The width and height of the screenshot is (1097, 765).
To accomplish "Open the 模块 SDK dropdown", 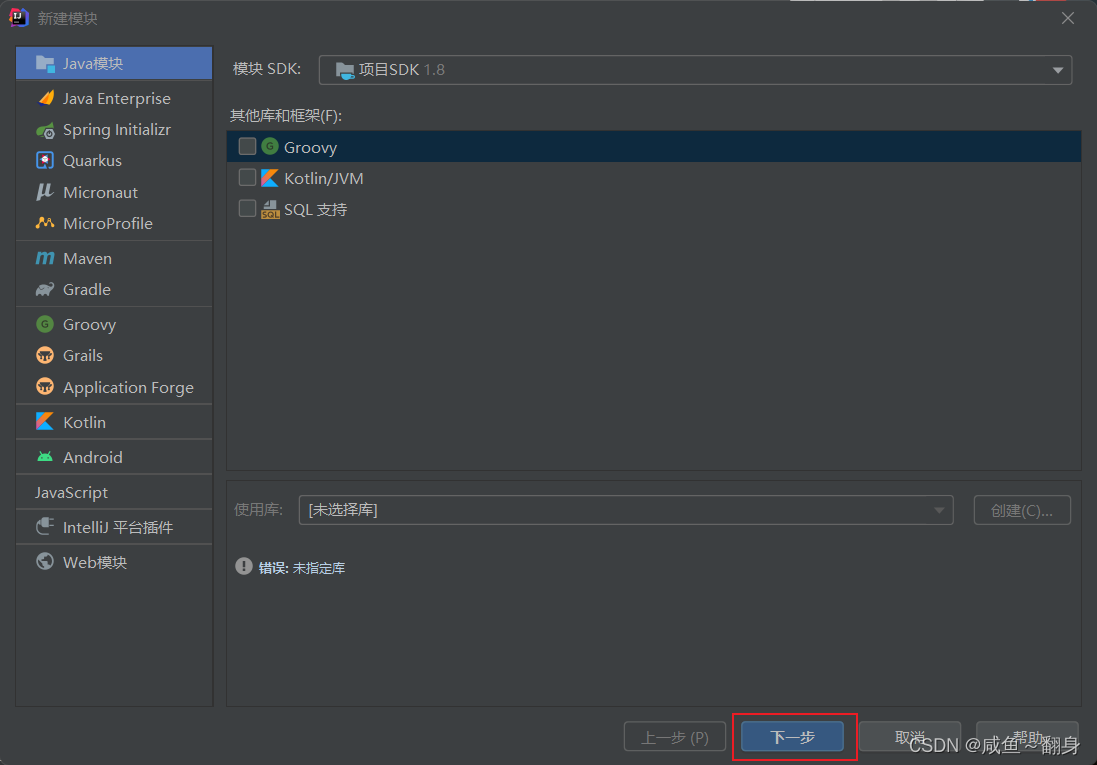I will (695, 70).
